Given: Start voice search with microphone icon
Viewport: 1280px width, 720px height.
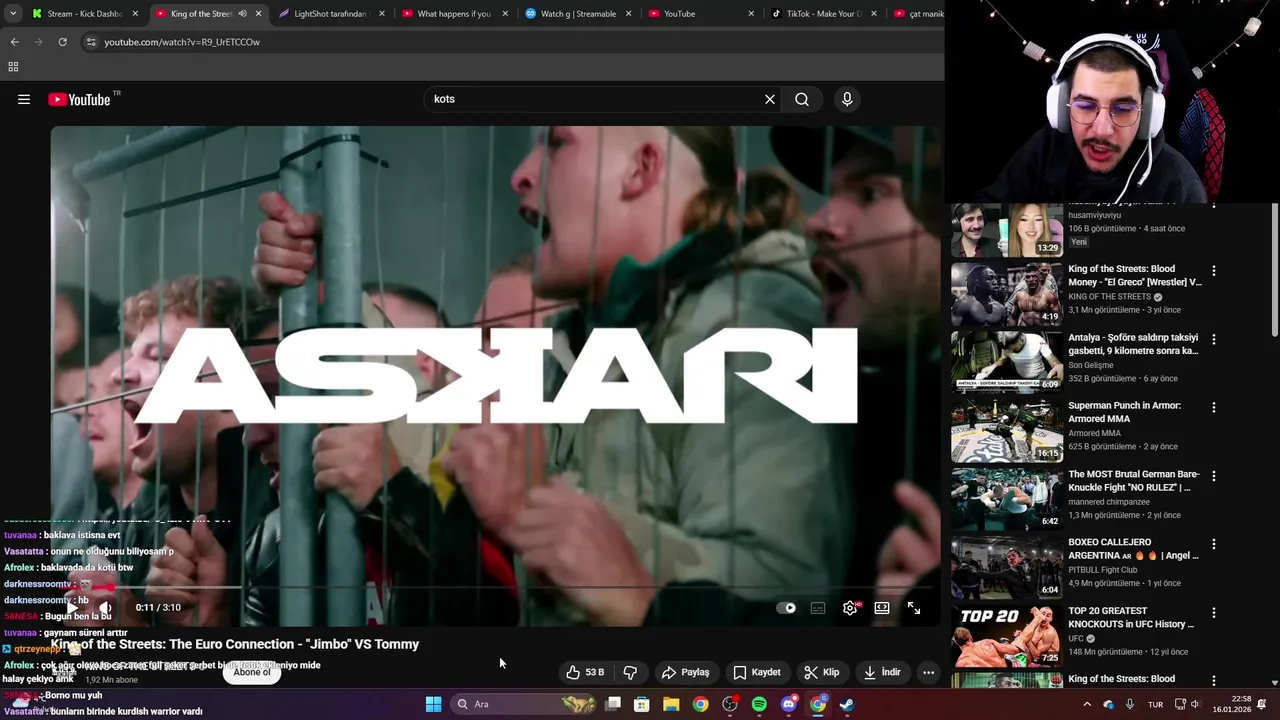Looking at the screenshot, I should [x=847, y=99].
